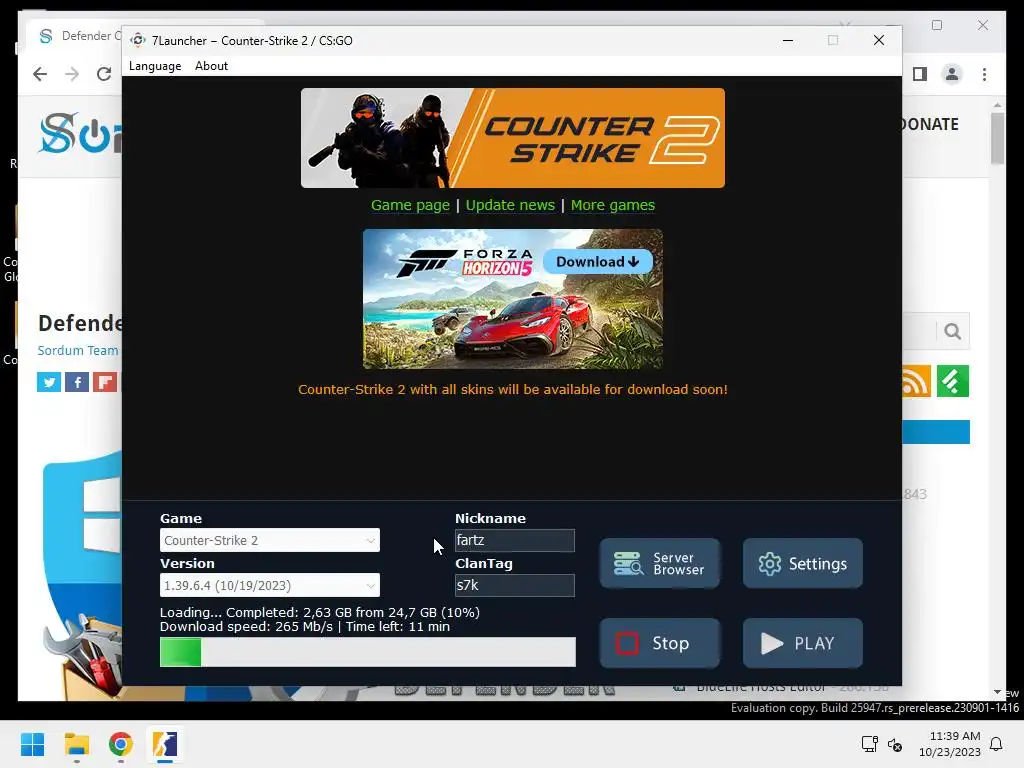Open the Windows Start menu

[x=32, y=744]
